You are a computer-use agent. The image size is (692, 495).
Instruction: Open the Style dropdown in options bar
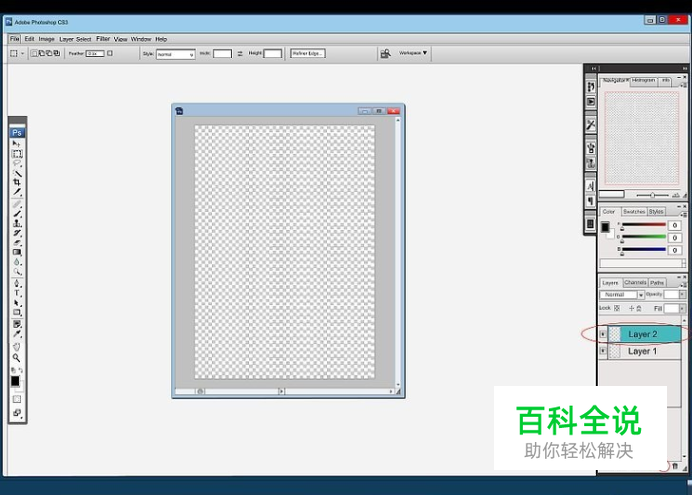(176, 54)
